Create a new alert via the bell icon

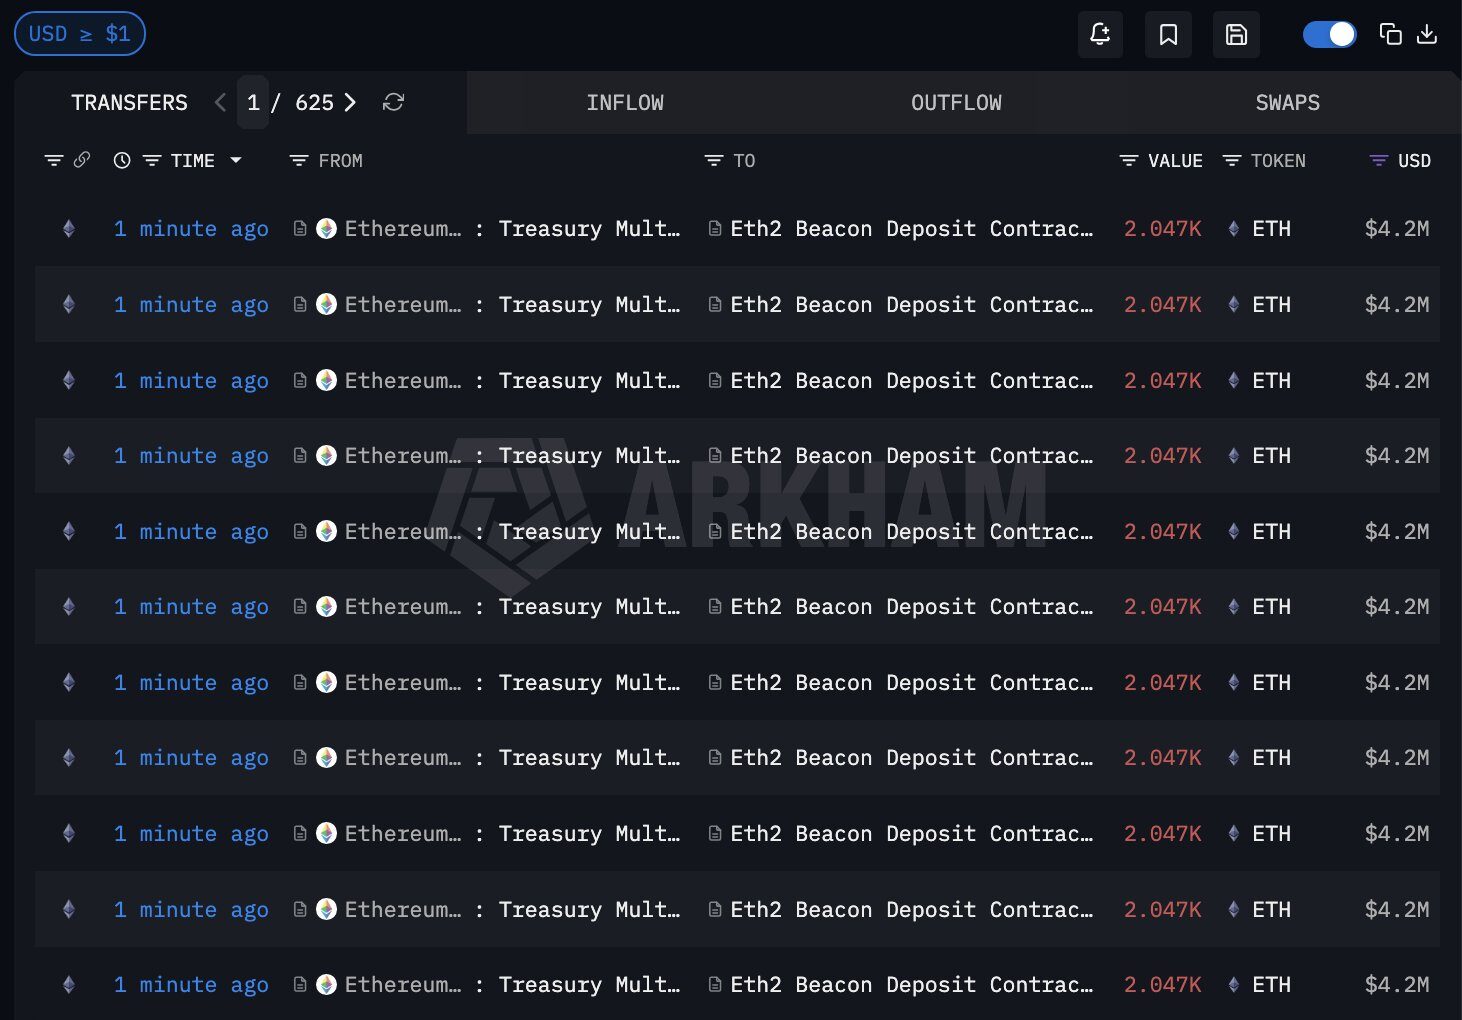click(1100, 33)
